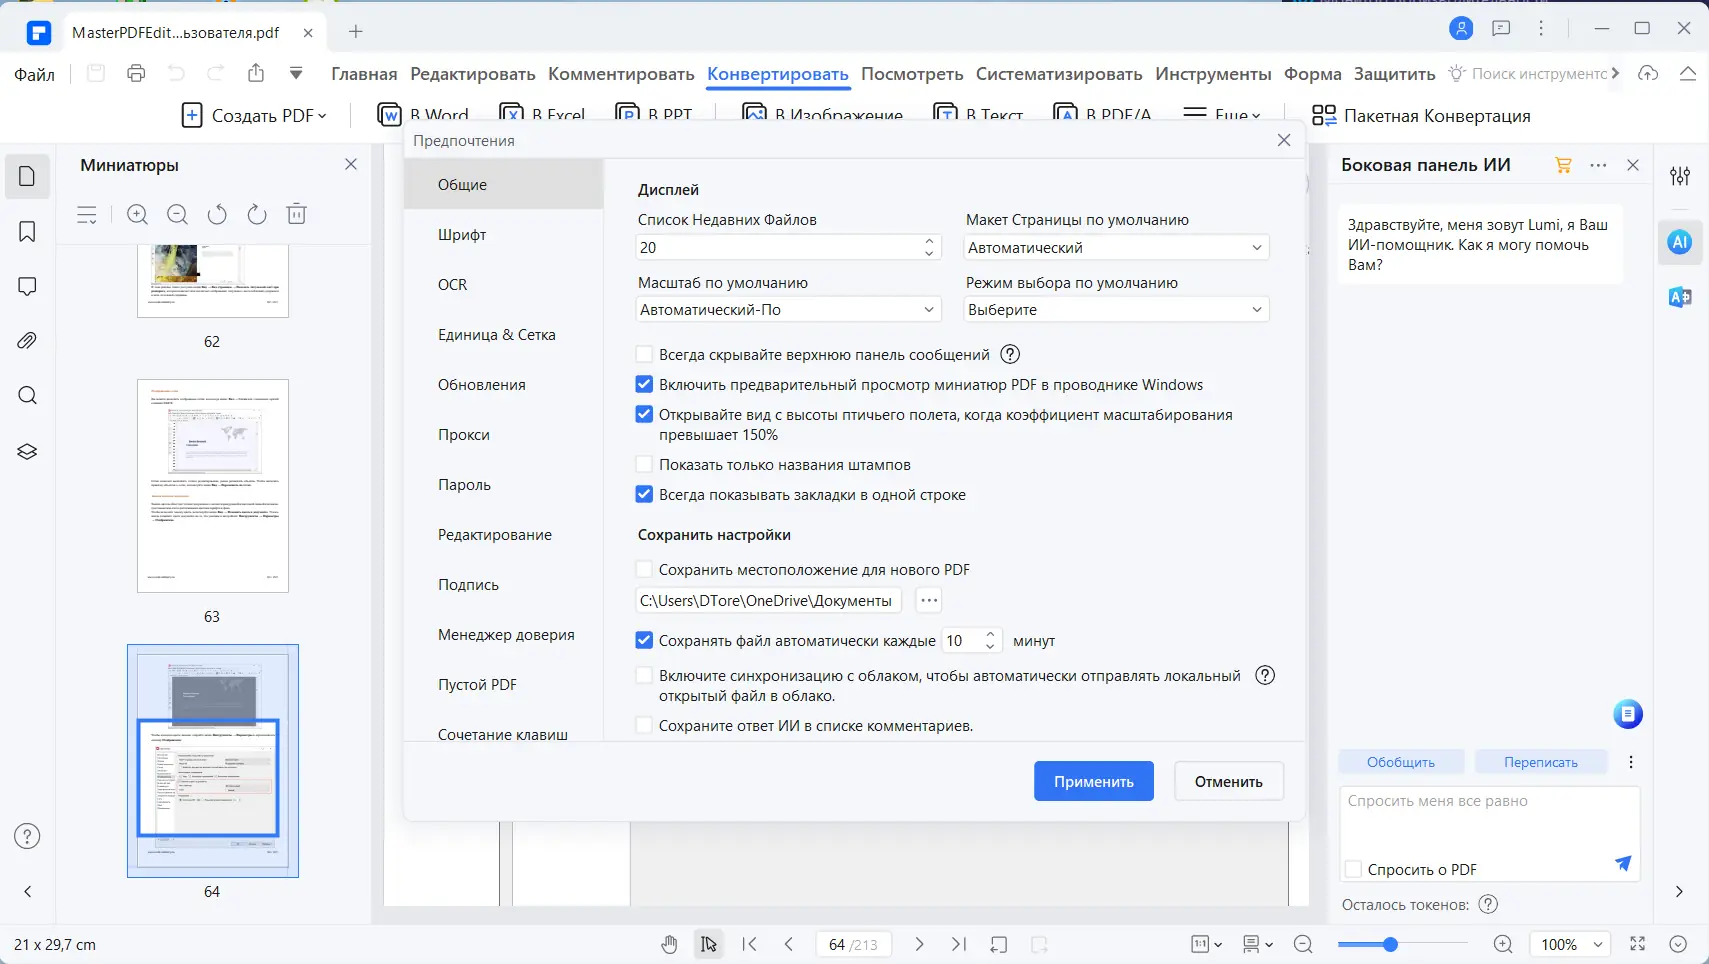Open the thumbnails options list menu
The width and height of the screenshot is (1709, 964).
click(87, 214)
